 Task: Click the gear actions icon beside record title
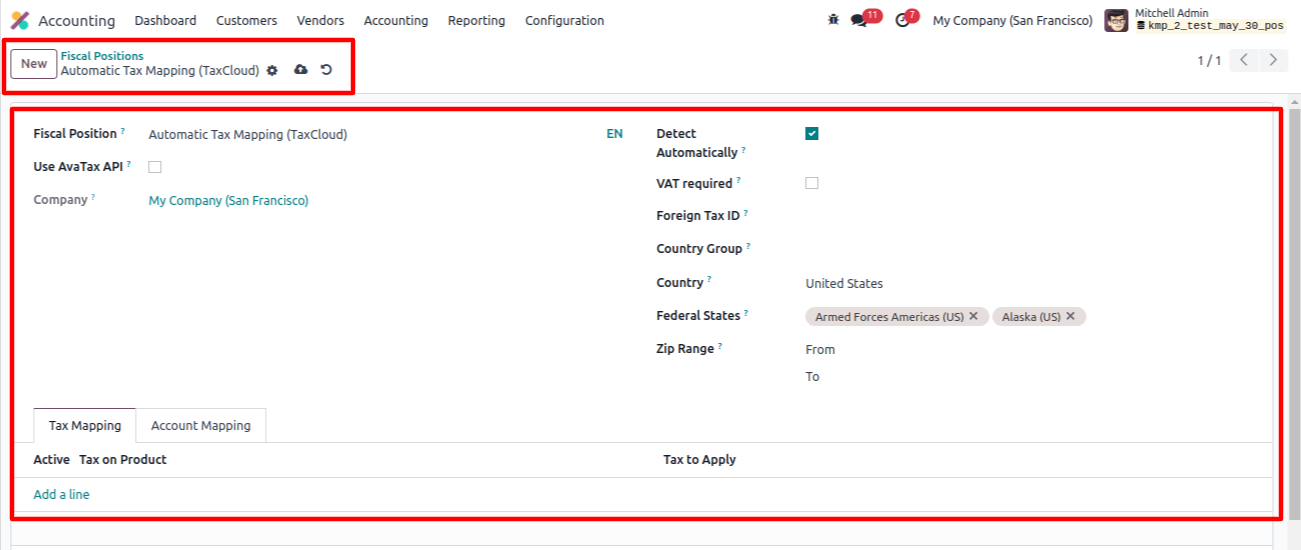pos(272,70)
